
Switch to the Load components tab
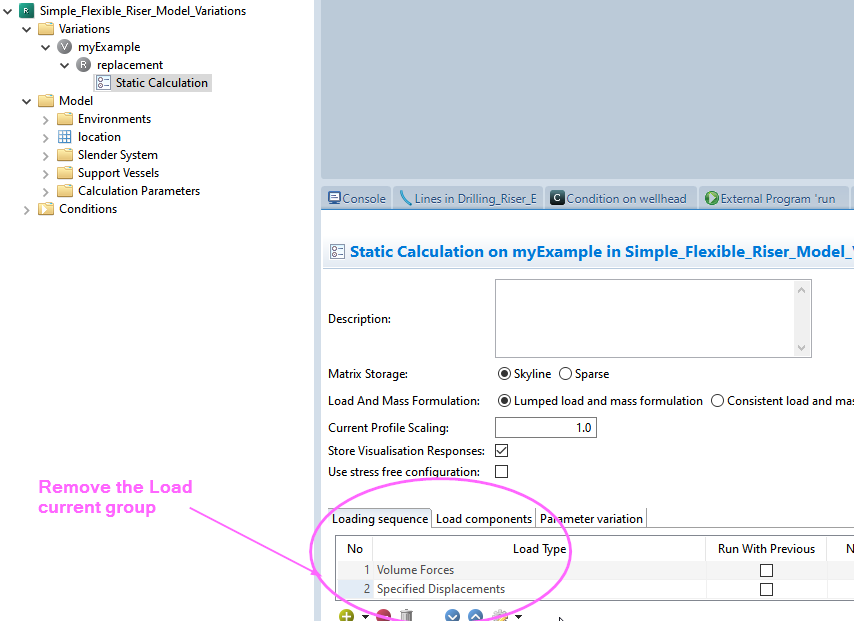point(483,519)
